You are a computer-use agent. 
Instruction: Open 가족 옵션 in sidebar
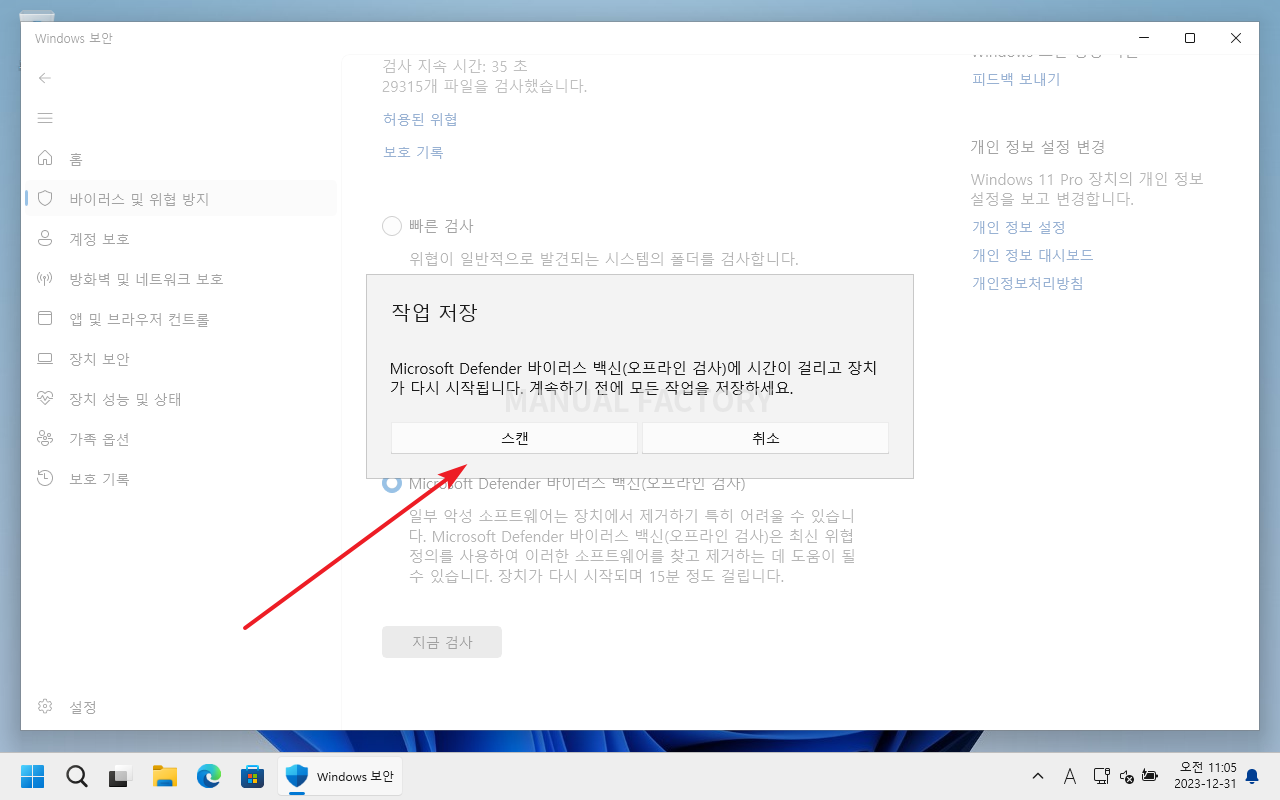(x=180, y=439)
